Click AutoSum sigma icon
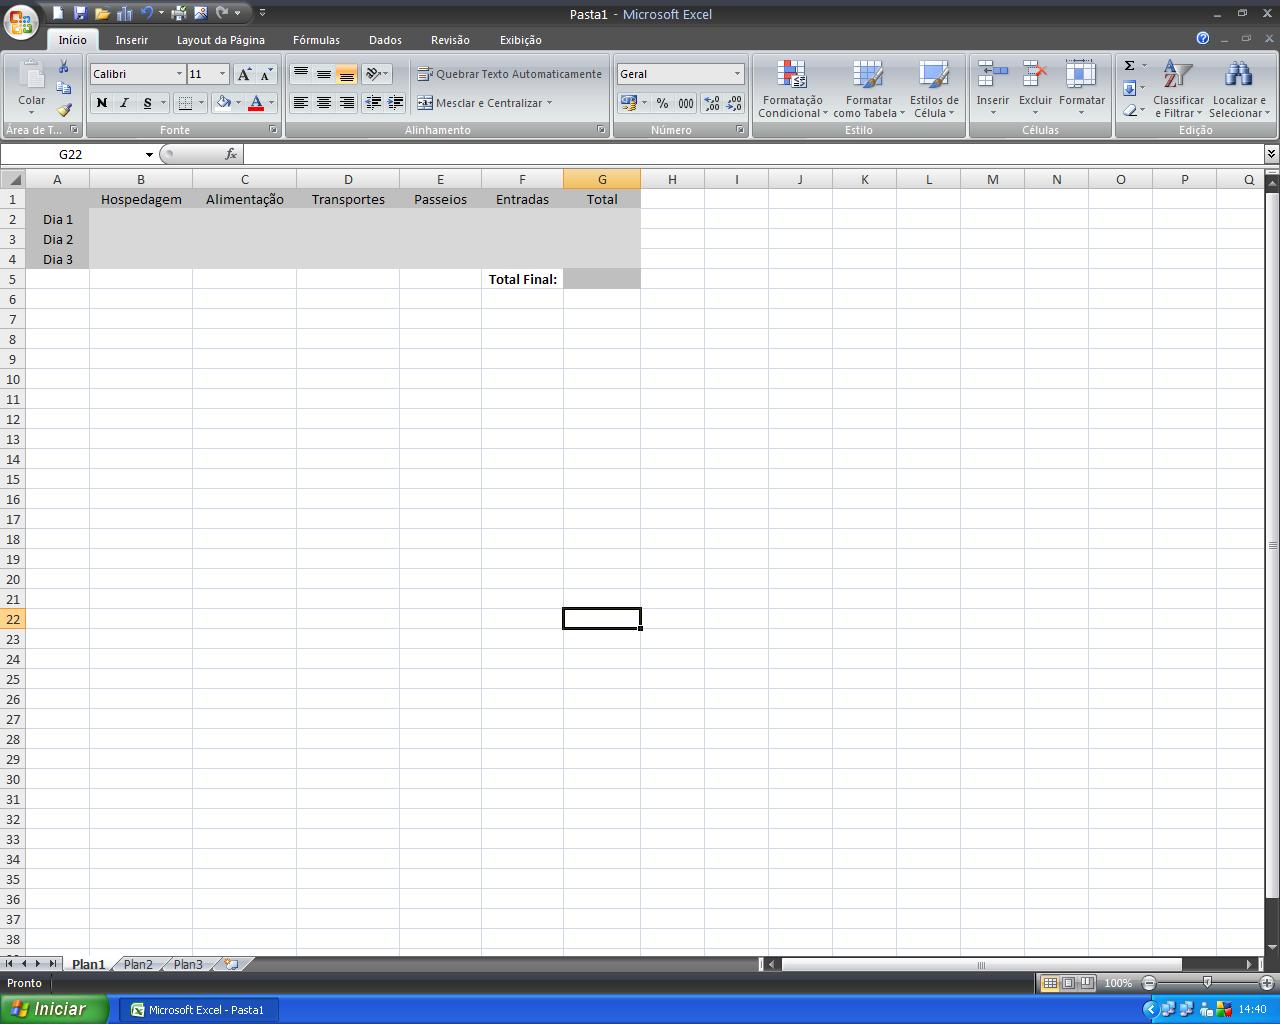Screen dimensions: 1280x1024 click(1130, 66)
